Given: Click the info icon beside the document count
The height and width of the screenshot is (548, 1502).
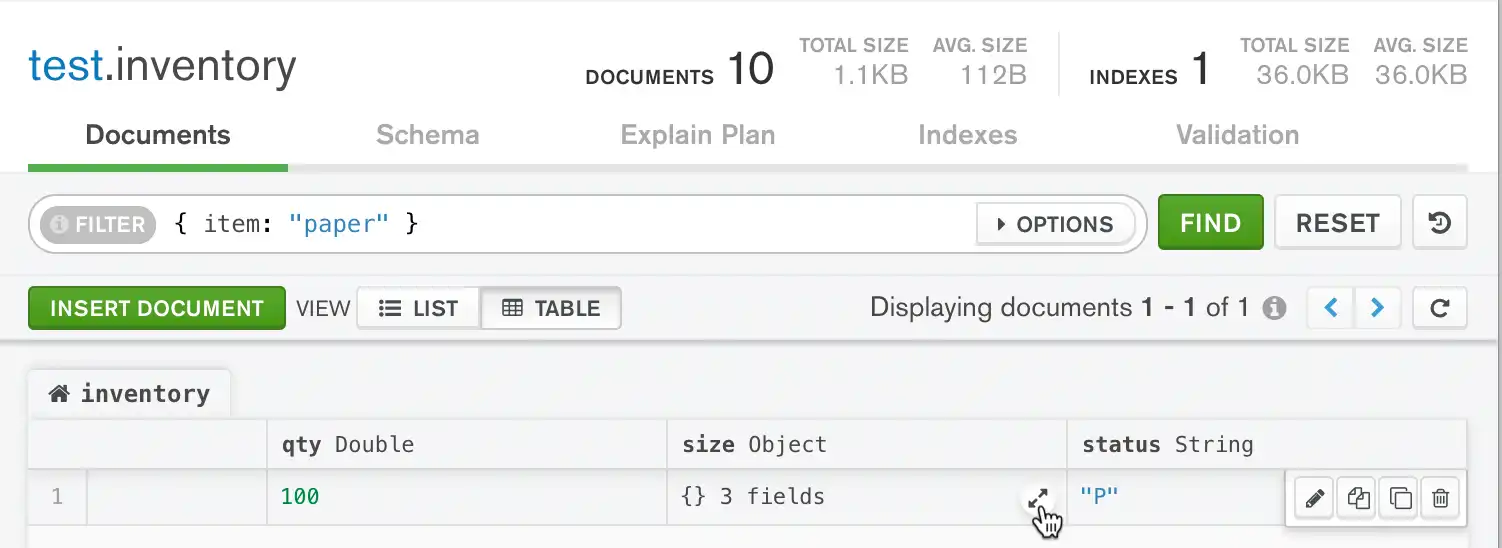Looking at the screenshot, I should coord(1274,308).
